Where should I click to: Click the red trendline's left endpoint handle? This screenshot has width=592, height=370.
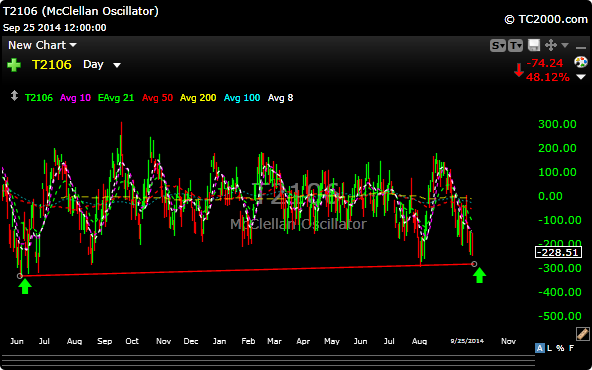tap(20, 276)
